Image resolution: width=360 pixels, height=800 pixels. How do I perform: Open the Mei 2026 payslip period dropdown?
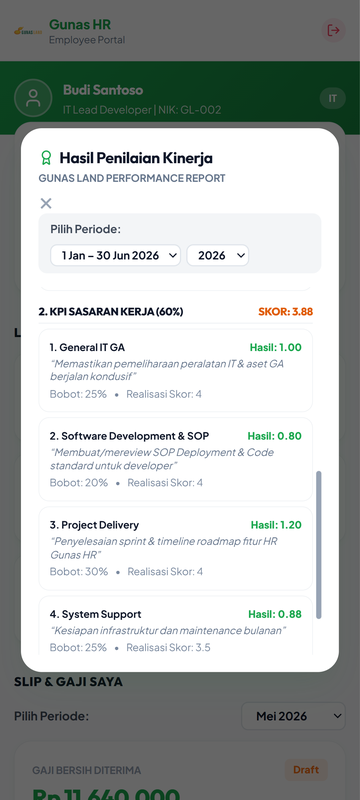click(x=293, y=716)
